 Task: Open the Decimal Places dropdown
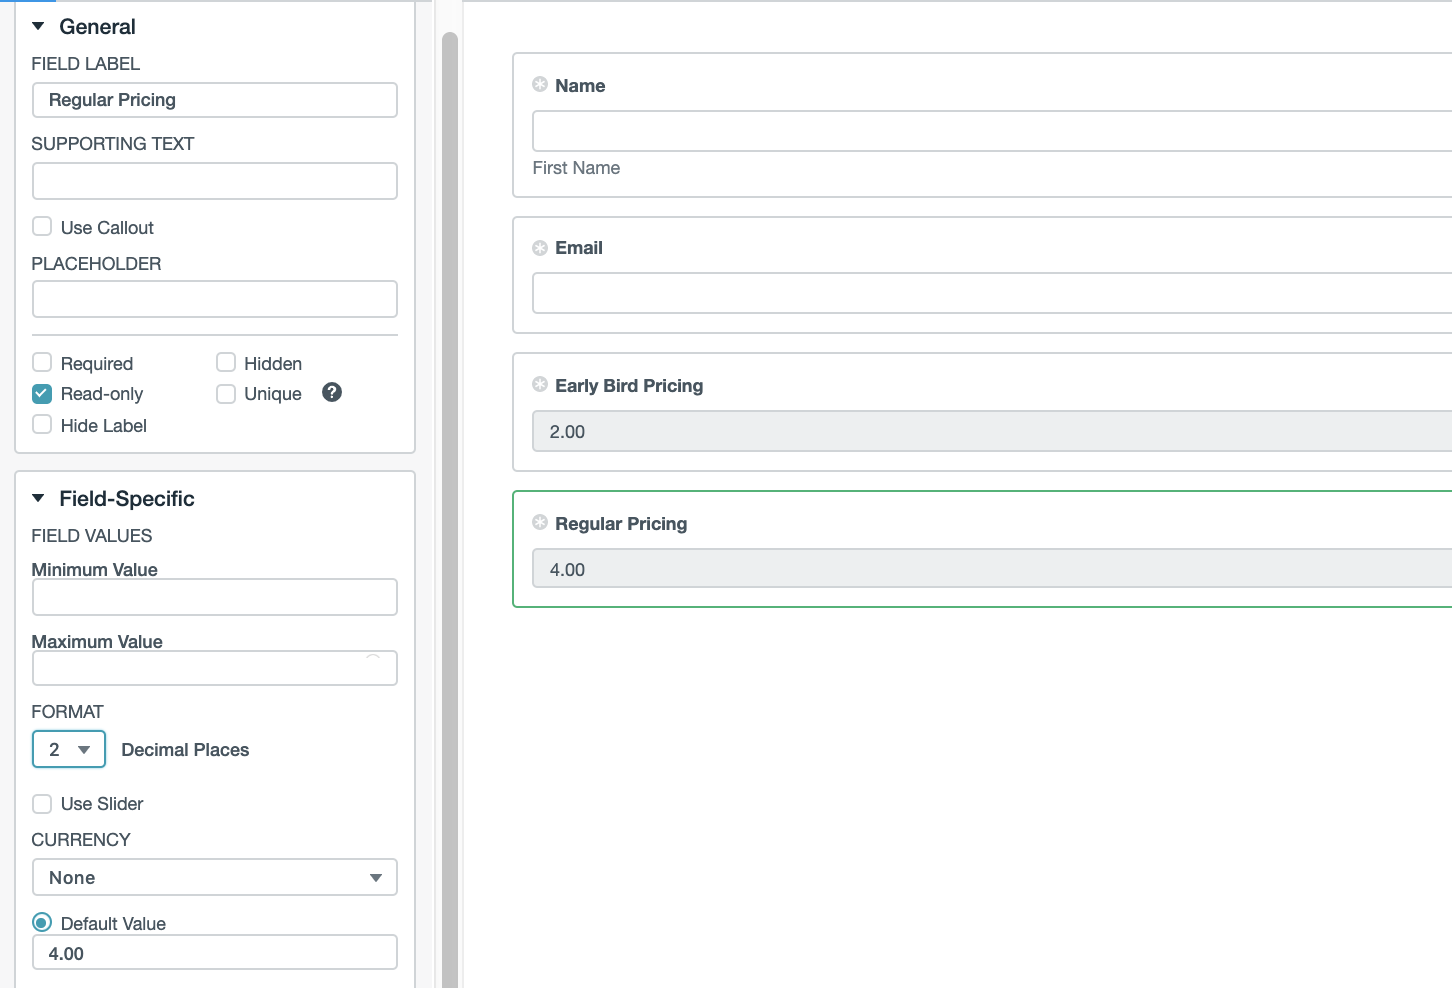coord(69,750)
